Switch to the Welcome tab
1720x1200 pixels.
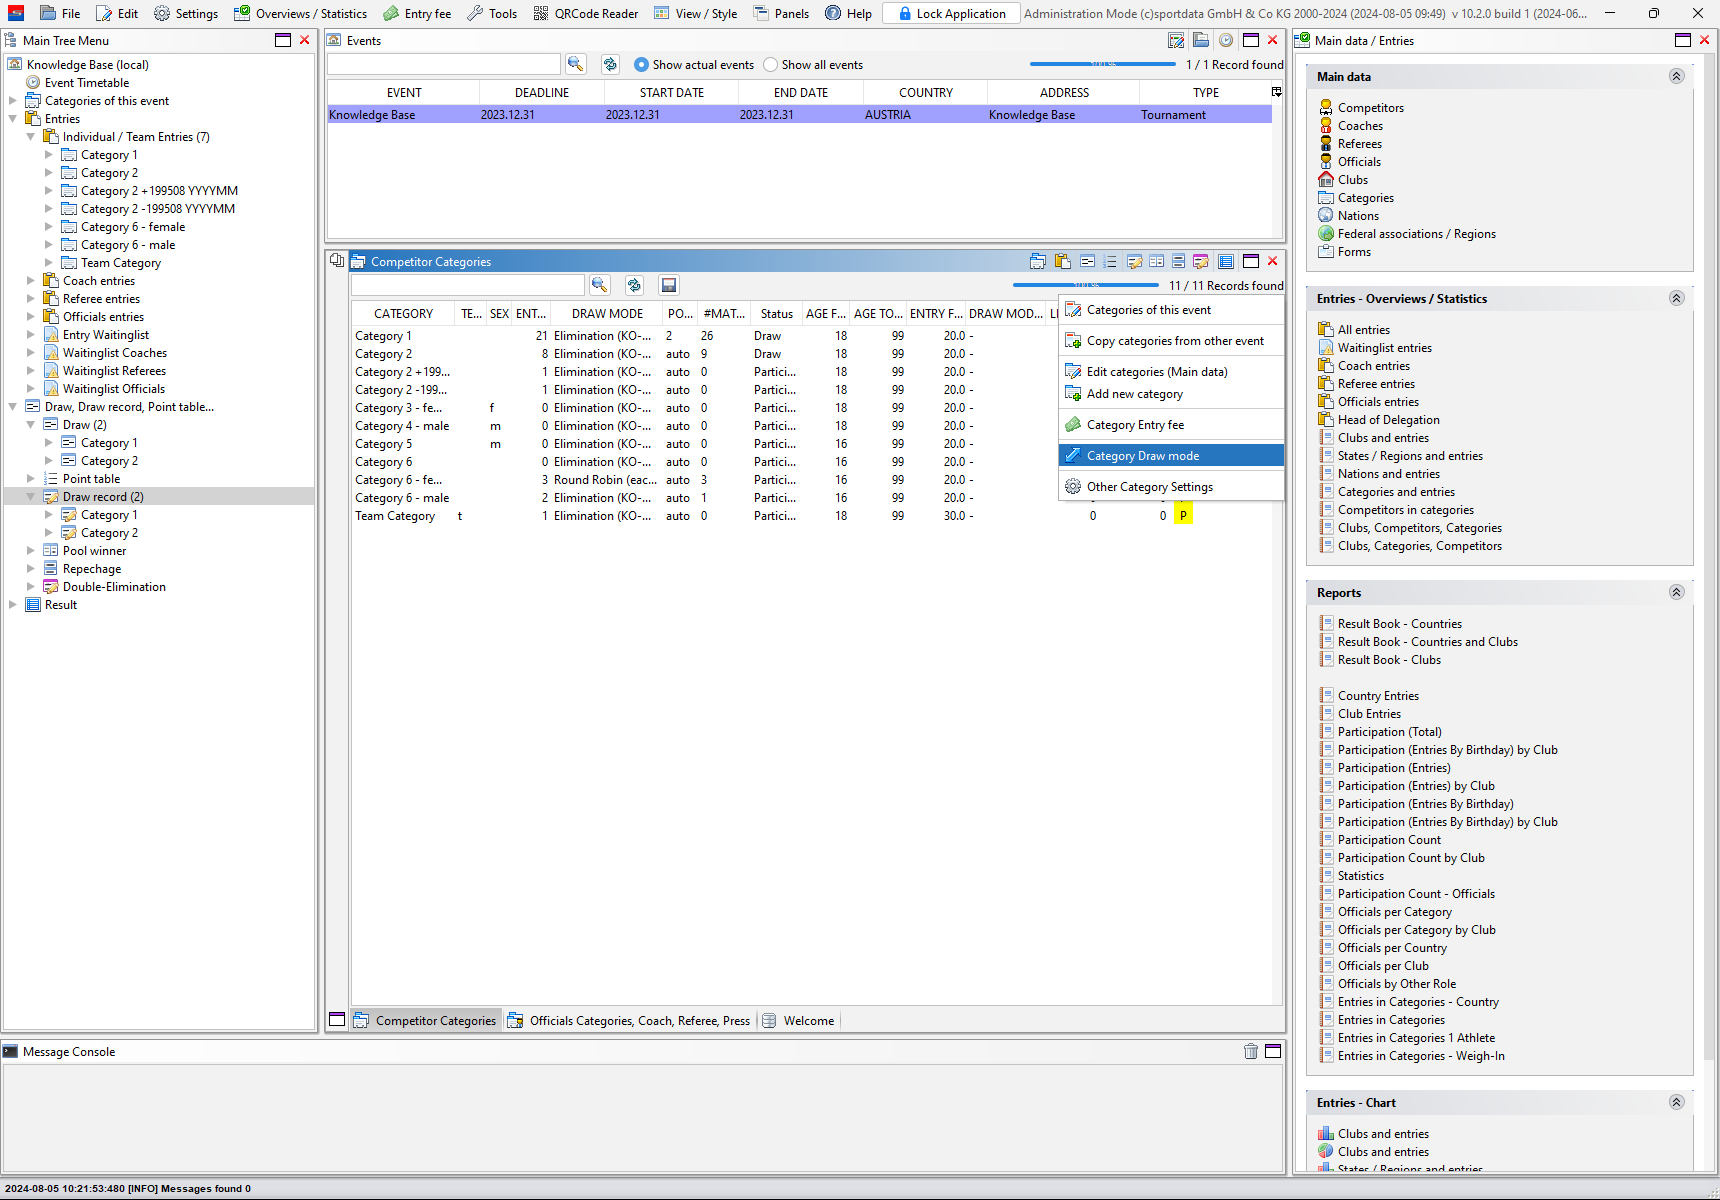(x=798, y=1021)
